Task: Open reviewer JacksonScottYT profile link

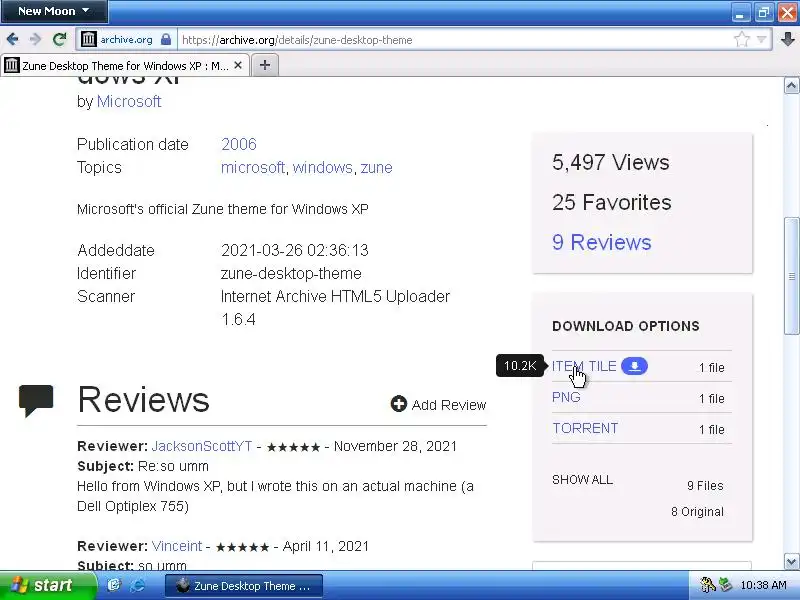Action: pos(202,446)
